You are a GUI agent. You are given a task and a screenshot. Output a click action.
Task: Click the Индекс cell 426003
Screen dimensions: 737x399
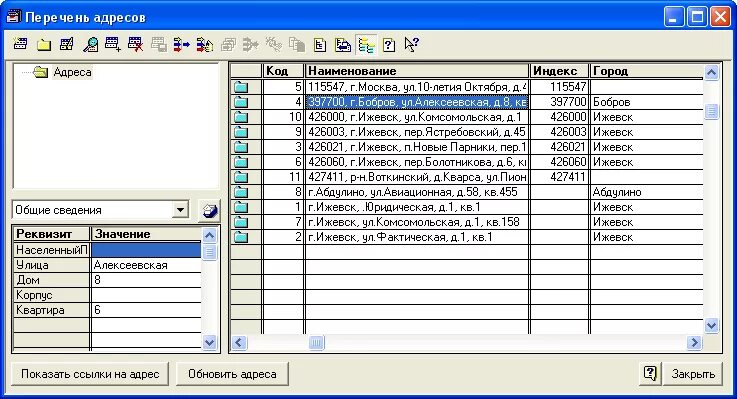point(559,132)
